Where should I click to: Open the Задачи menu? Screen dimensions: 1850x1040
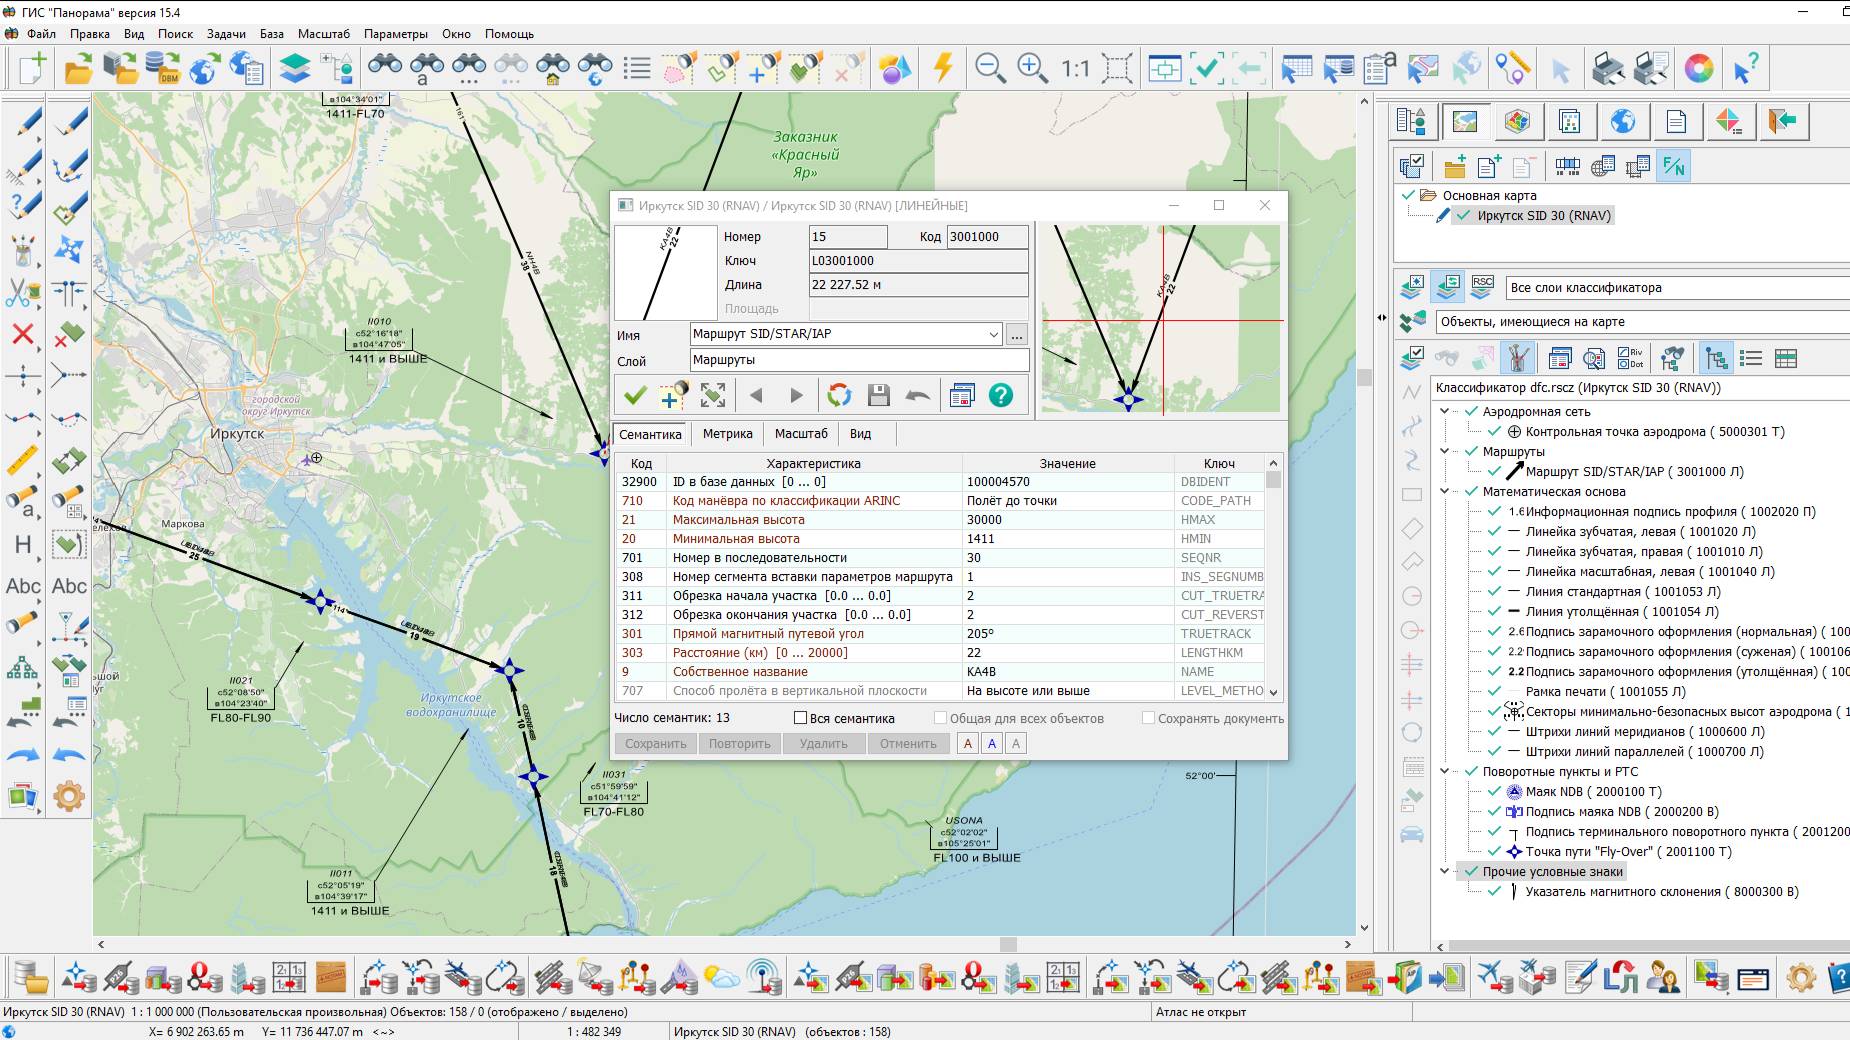[x=226, y=34]
